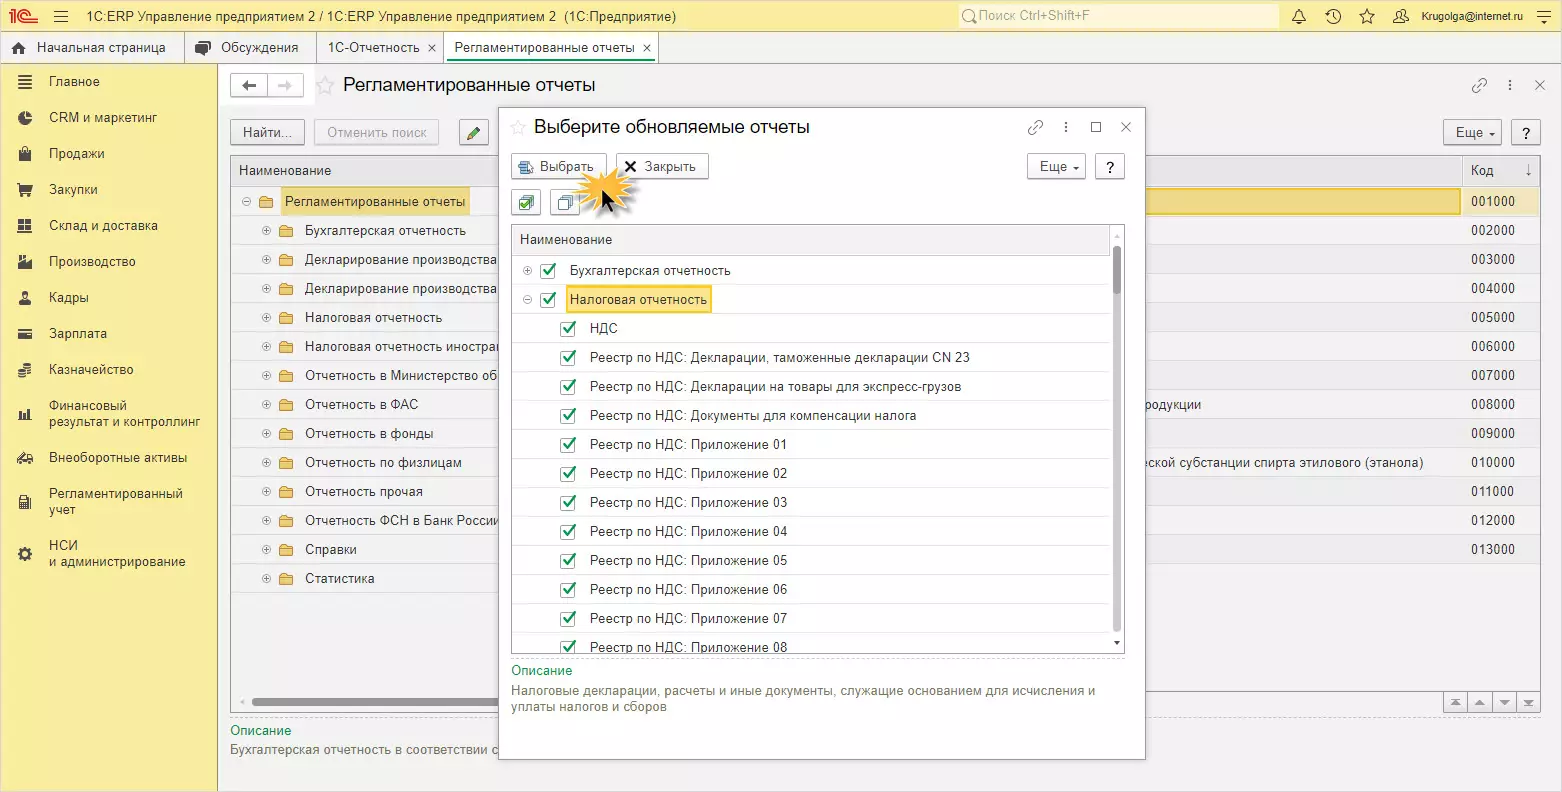This screenshot has height=792, width=1562.
Task: Uncheck the НДС report checkbox
Action: [x=568, y=328]
